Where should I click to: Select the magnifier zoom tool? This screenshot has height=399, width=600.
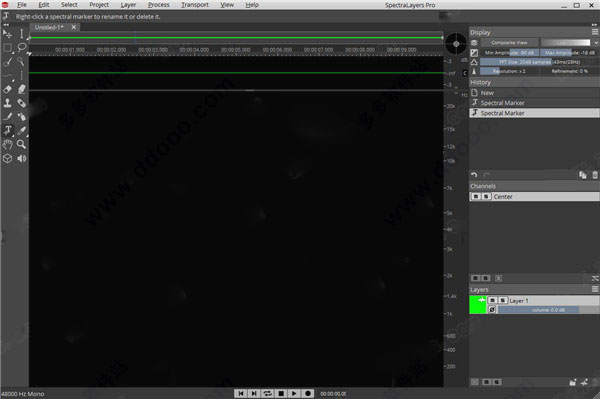click(x=21, y=144)
